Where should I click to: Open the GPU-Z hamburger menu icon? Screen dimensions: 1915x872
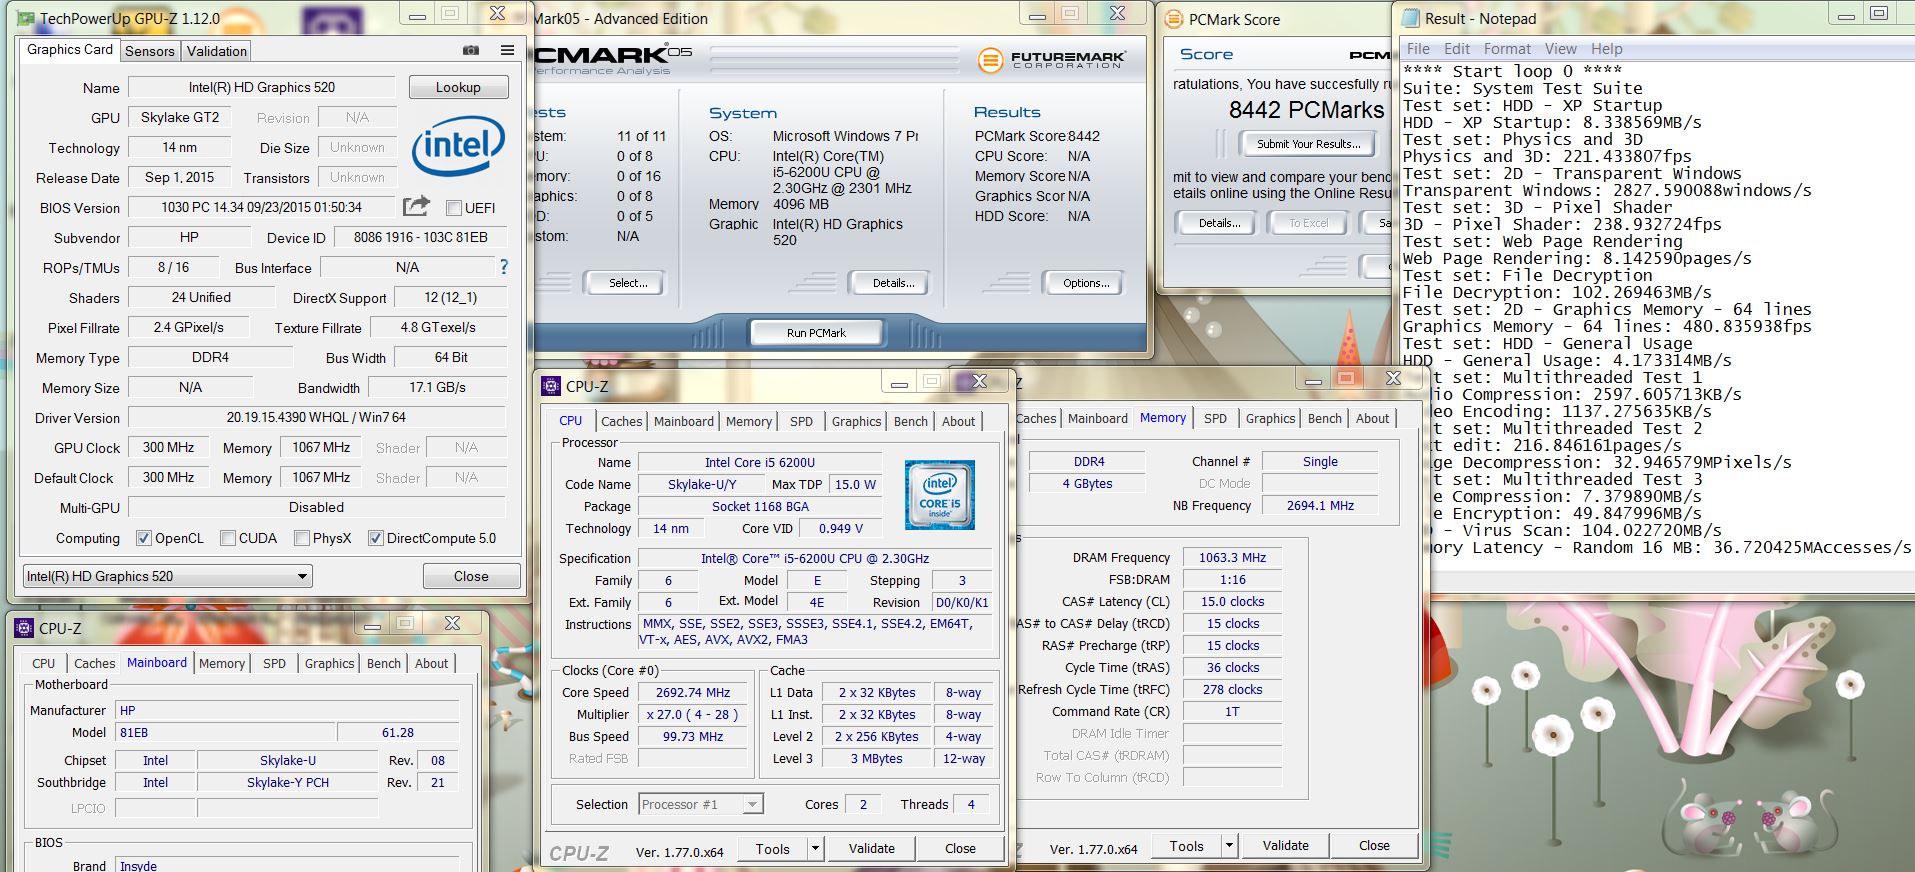[507, 50]
